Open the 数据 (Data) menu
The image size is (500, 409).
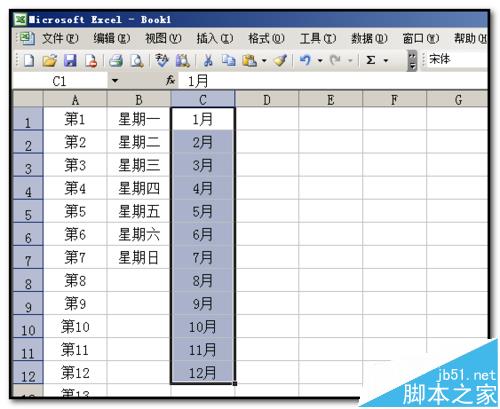pyautogui.click(x=369, y=39)
